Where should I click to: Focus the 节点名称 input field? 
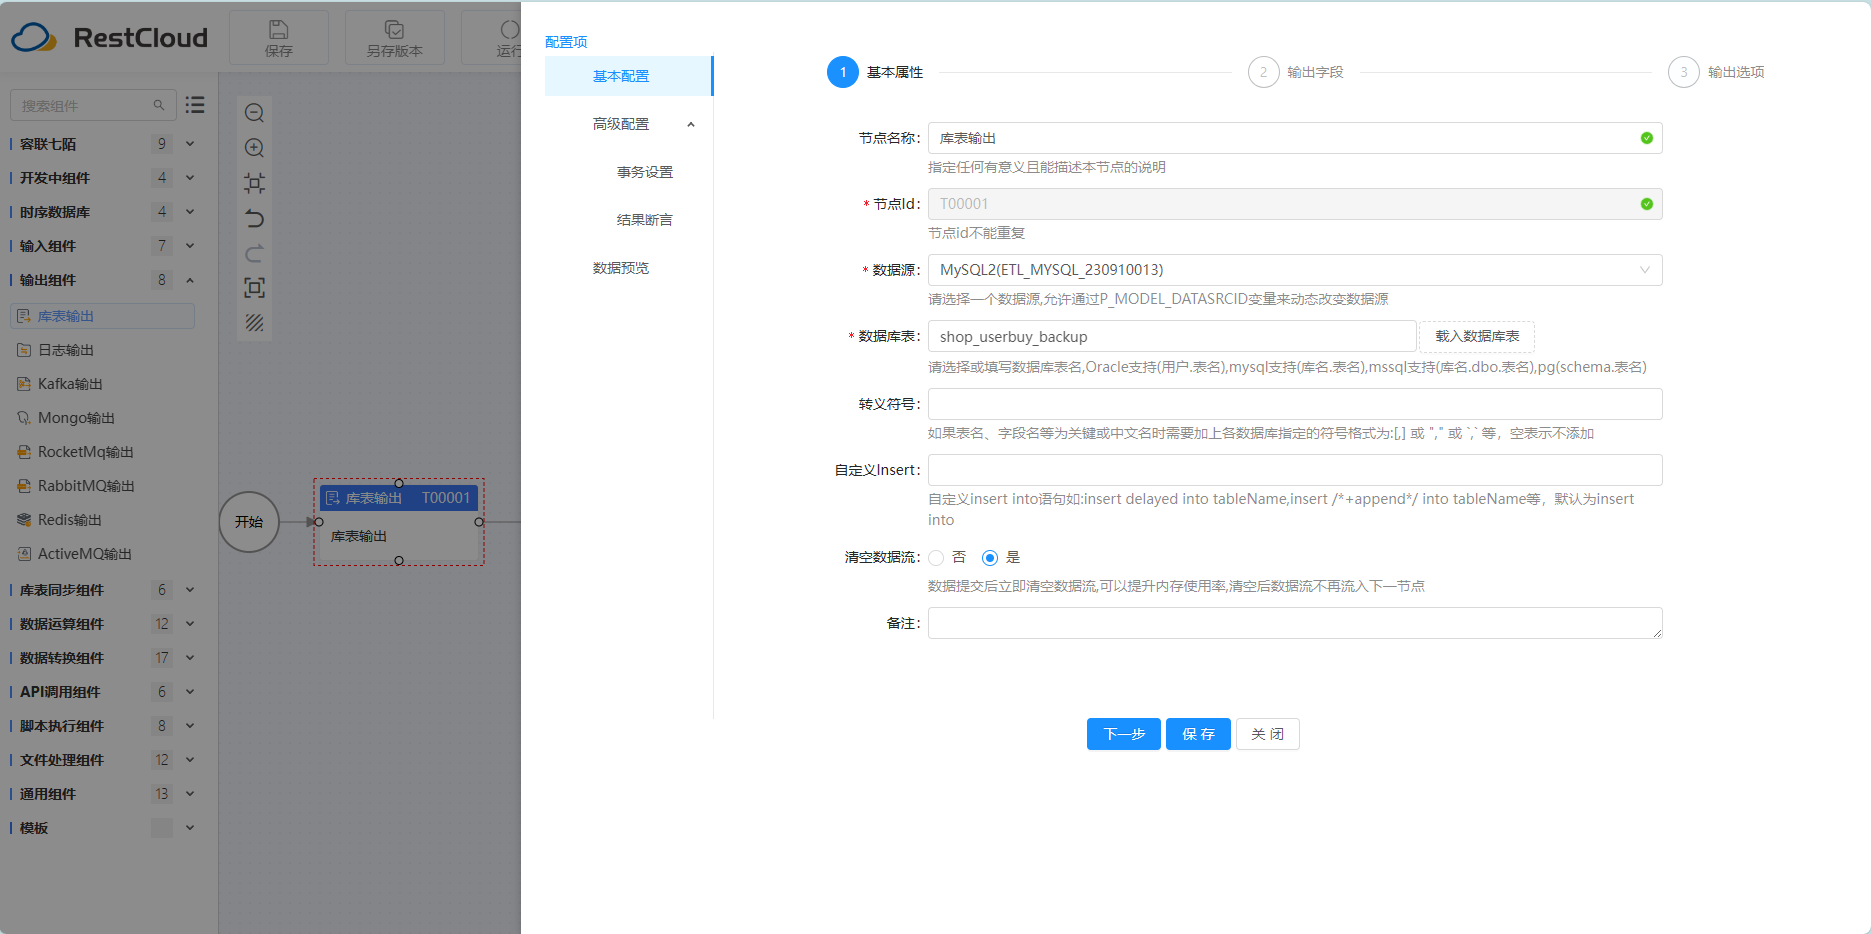[1295, 138]
